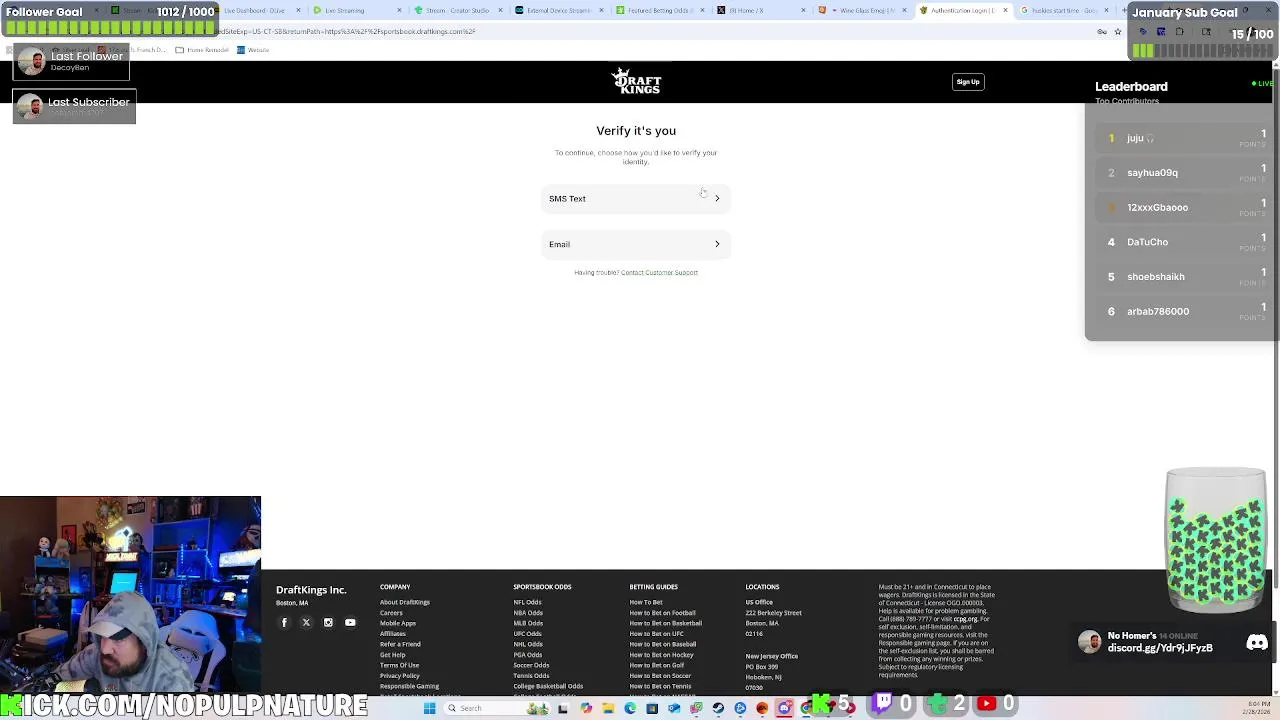Open How to Bet on Golf link
The image size is (1280, 720).
pyautogui.click(x=657, y=665)
